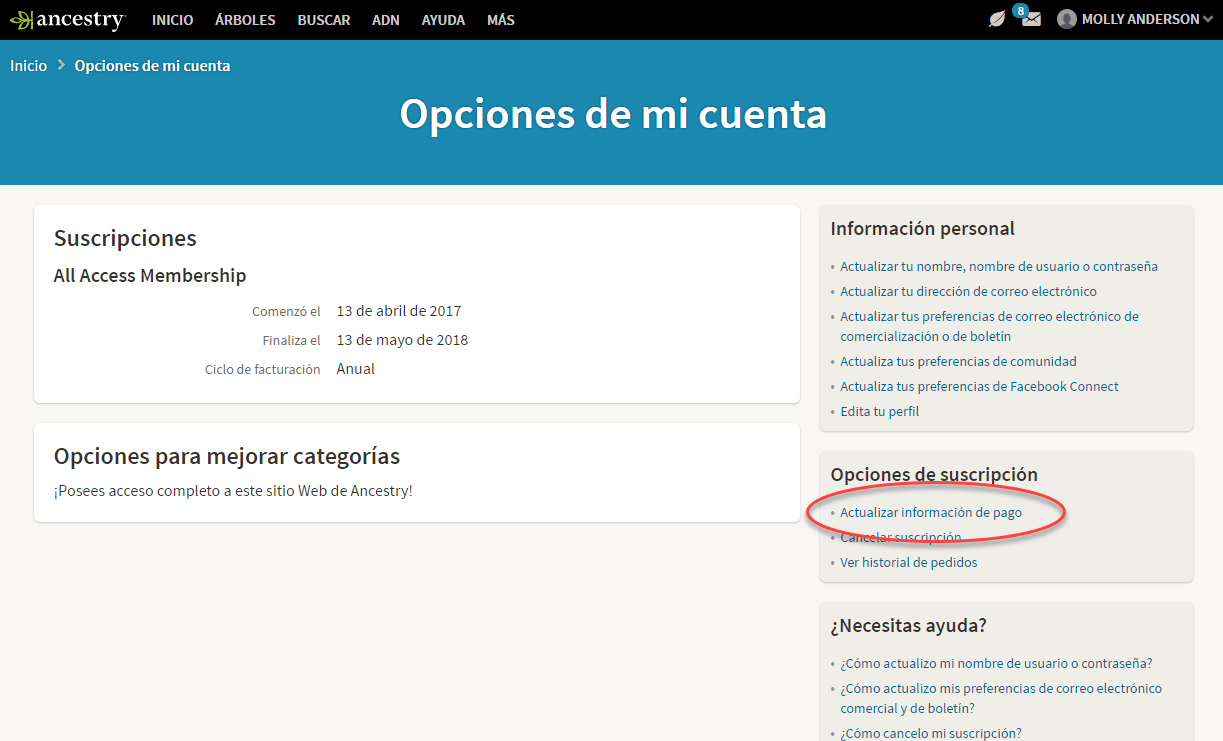Open the ÁRBOLES menu
The height and width of the screenshot is (741, 1223).
pyautogui.click(x=245, y=20)
